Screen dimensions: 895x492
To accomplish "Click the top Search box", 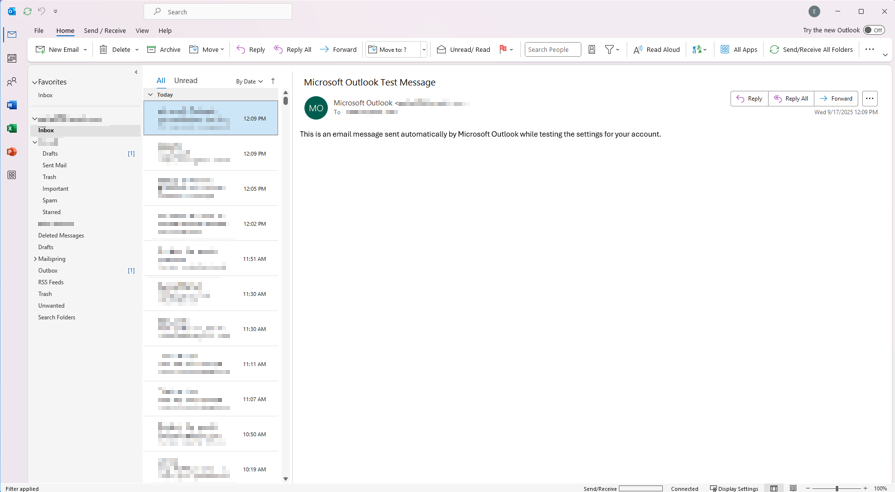I will [217, 11].
